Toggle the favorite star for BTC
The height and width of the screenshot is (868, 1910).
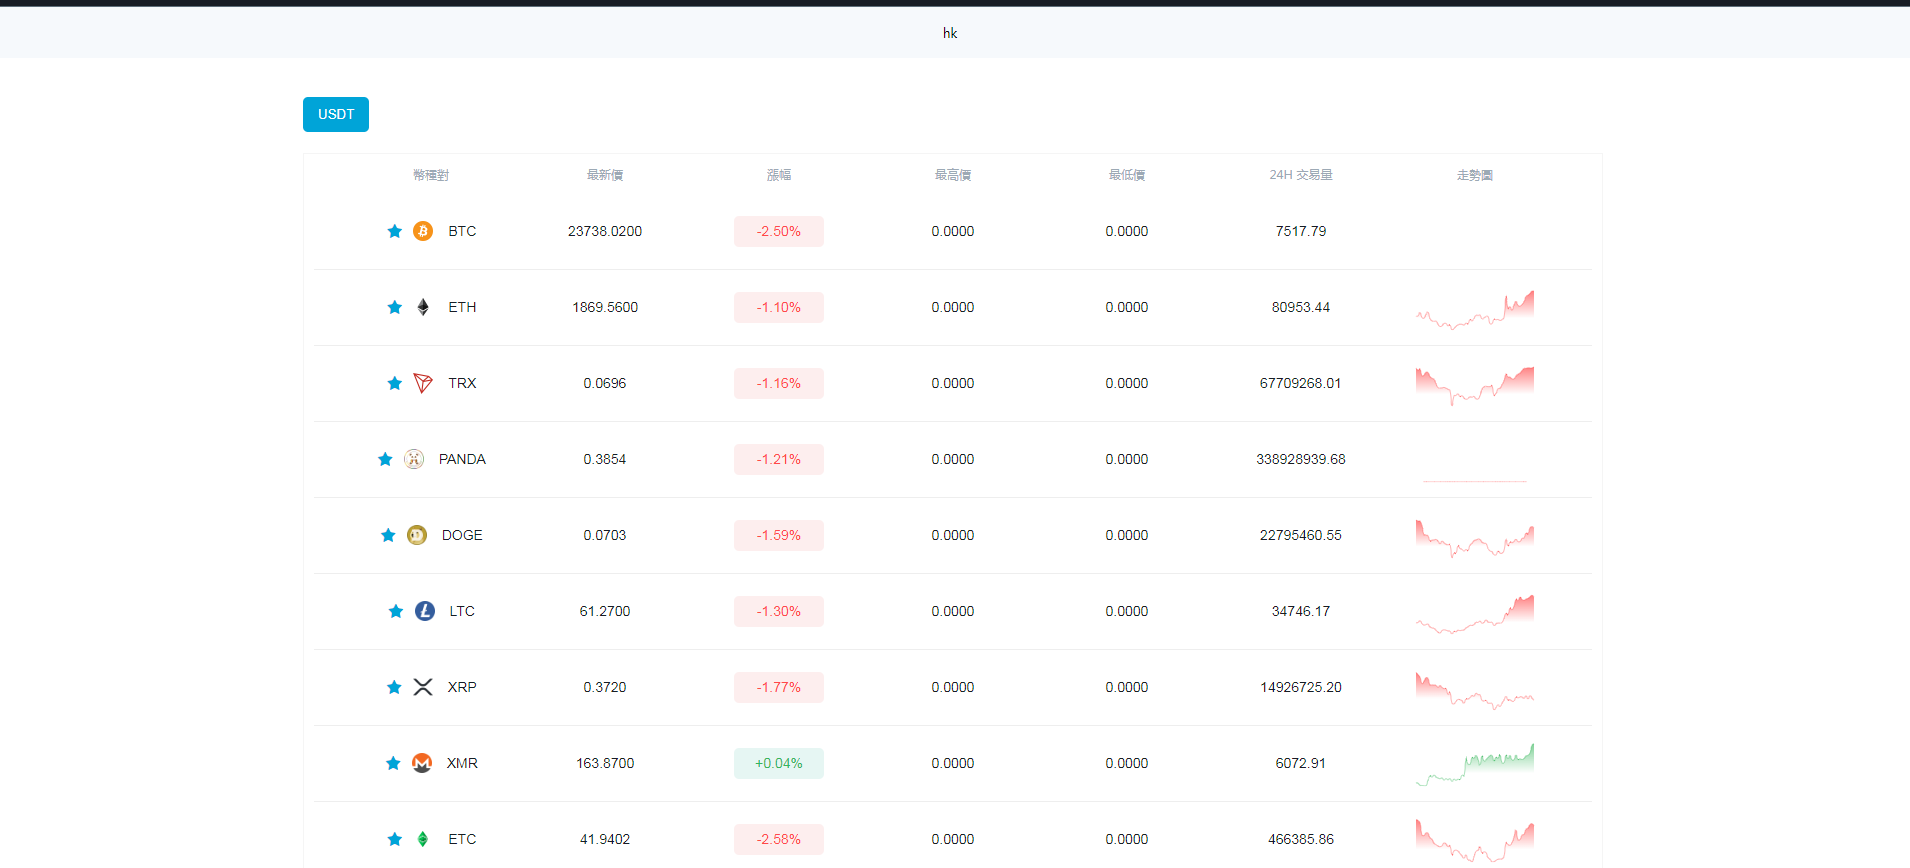point(395,231)
